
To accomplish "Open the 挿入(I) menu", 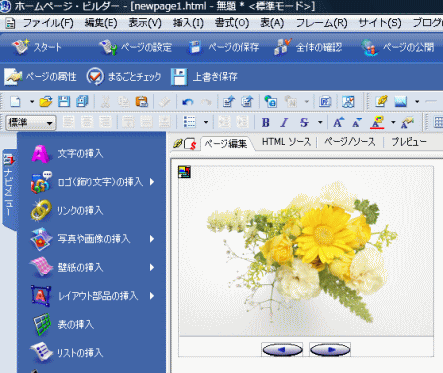I will click(x=188, y=23).
